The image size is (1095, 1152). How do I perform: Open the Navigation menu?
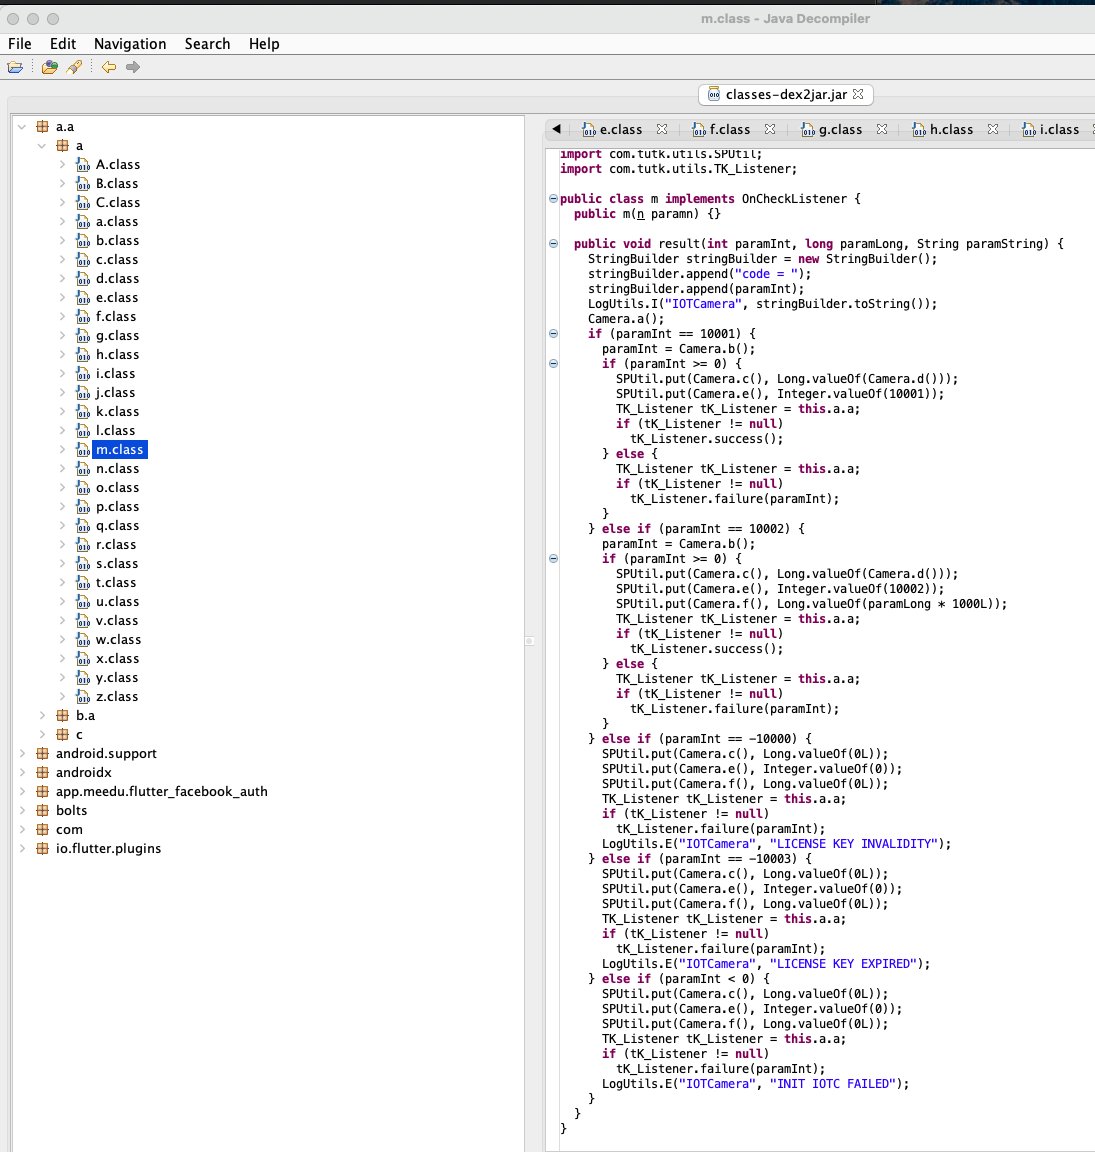[x=130, y=44]
